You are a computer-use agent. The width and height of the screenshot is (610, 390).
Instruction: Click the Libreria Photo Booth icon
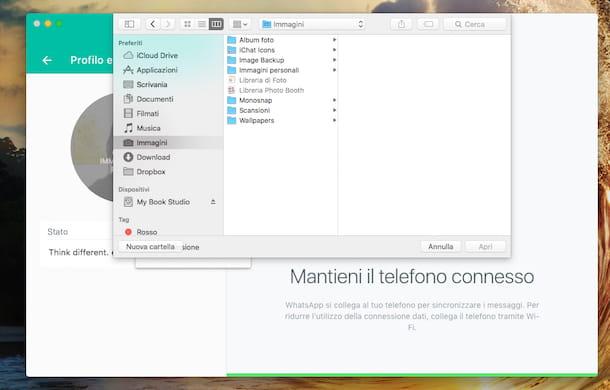[x=231, y=90]
